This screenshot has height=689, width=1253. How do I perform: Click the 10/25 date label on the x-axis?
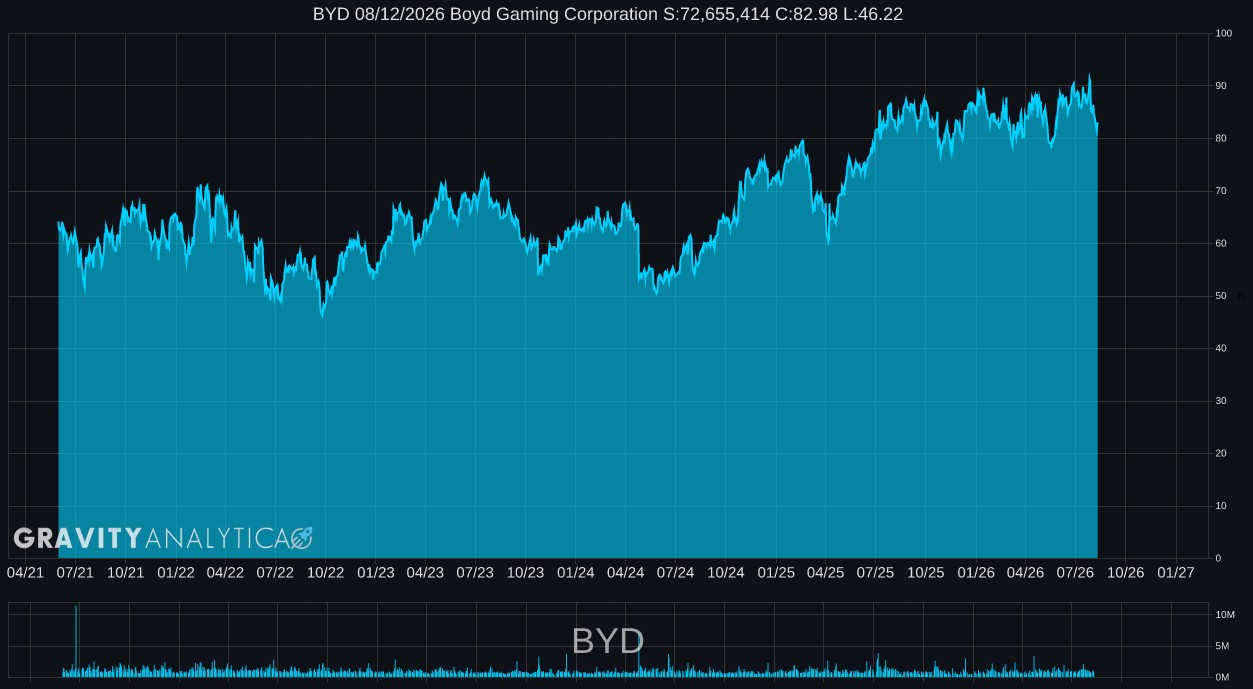click(x=925, y=573)
